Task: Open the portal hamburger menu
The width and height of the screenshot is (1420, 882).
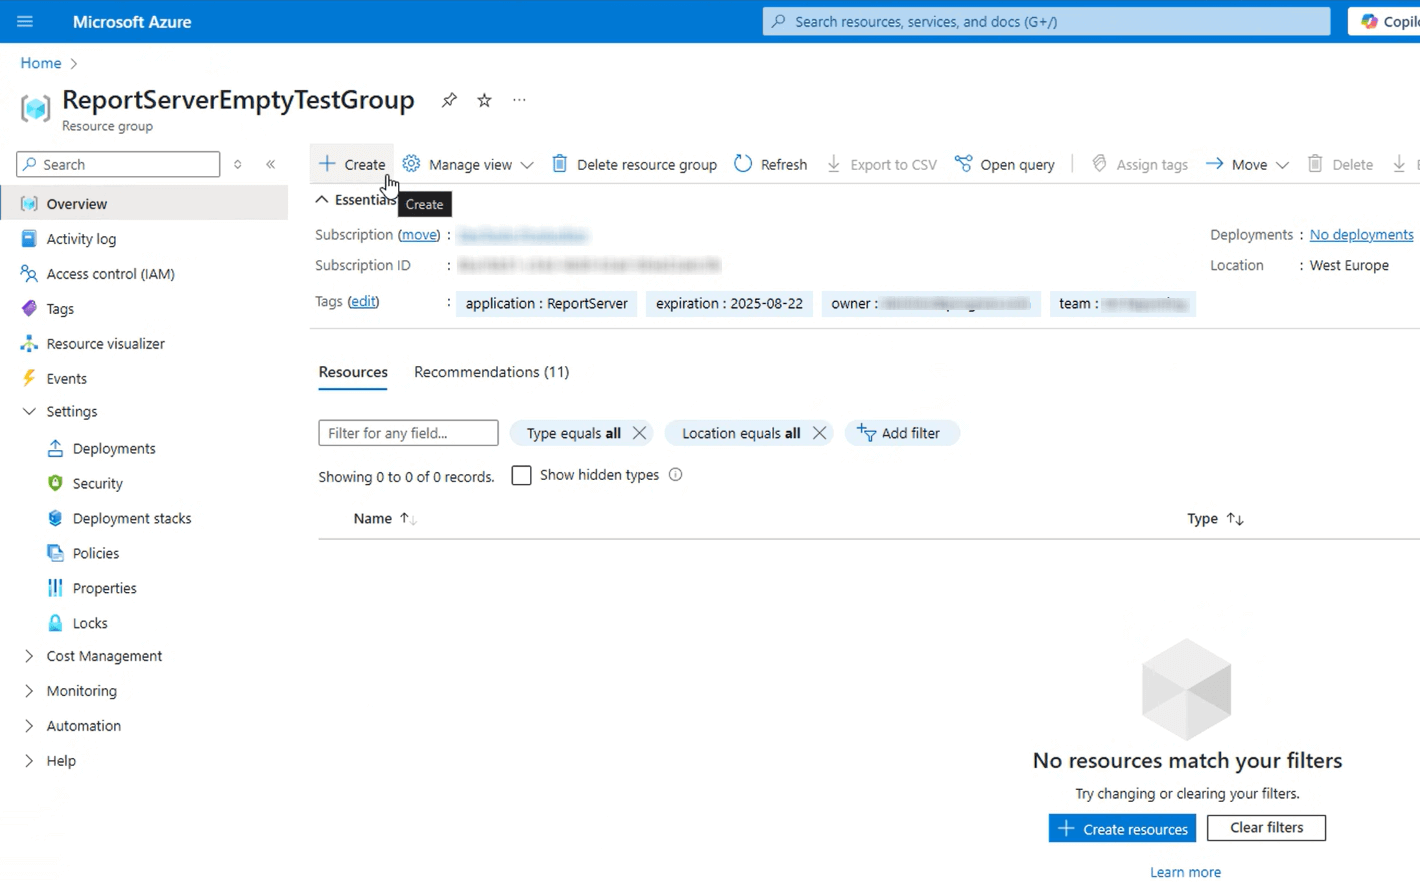Action: point(25,21)
